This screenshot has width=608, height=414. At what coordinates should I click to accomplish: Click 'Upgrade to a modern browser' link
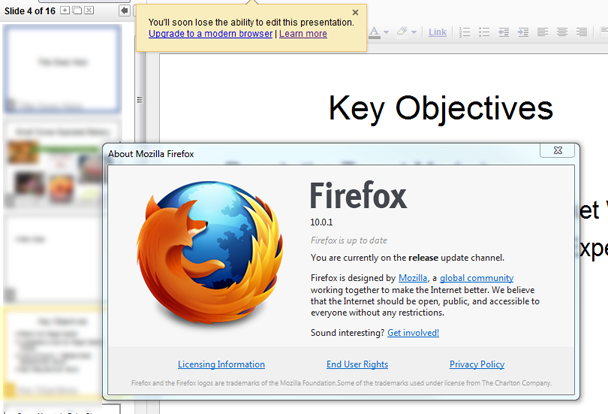(x=210, y=34)
